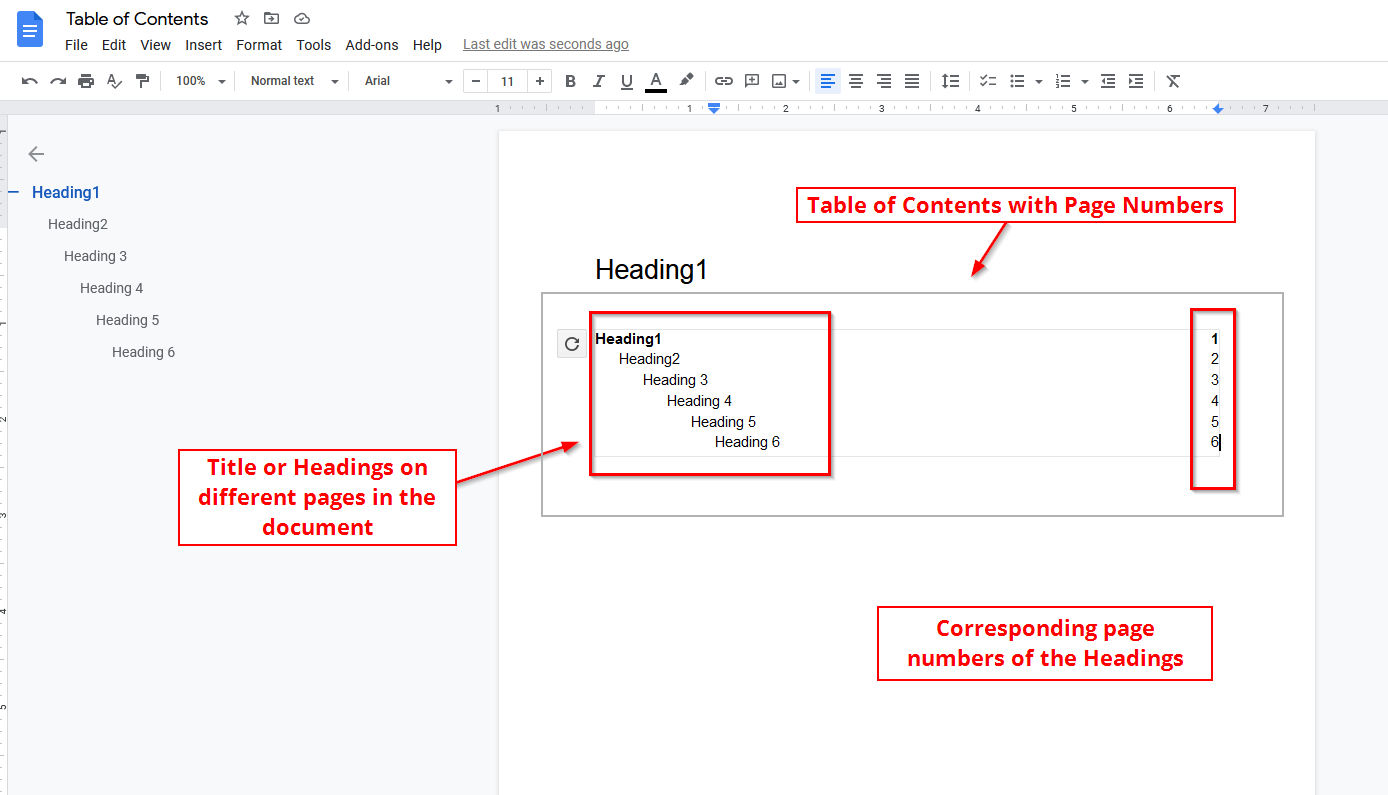
Task: Jump to Heading2 in the outline
Action: pyautogui.click(x=78, y=224)
